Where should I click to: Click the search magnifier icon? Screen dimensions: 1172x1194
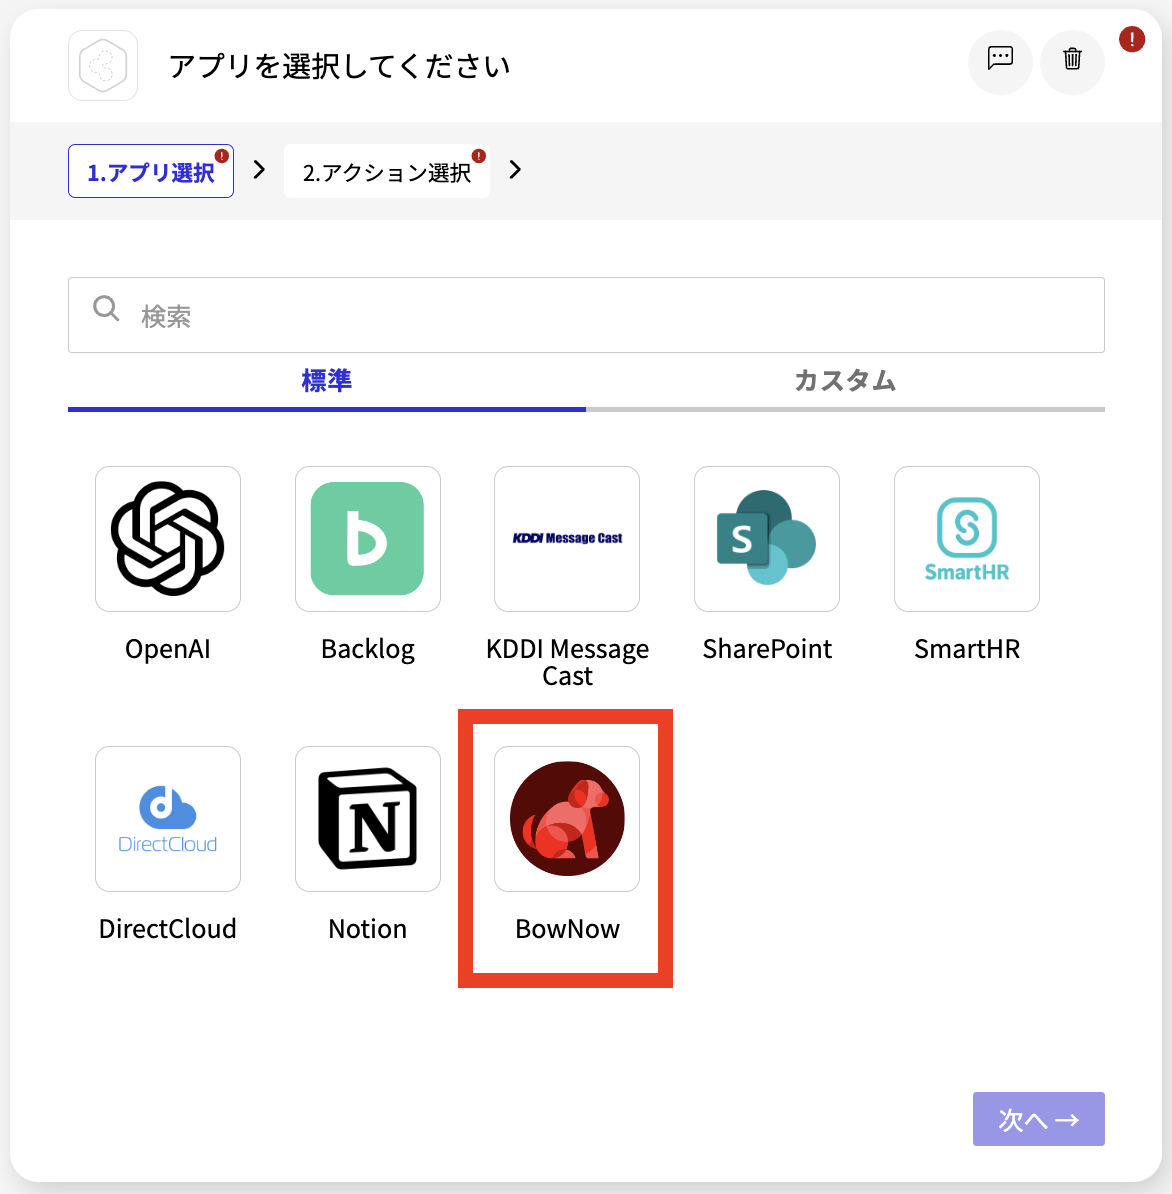tap(106, 308)
